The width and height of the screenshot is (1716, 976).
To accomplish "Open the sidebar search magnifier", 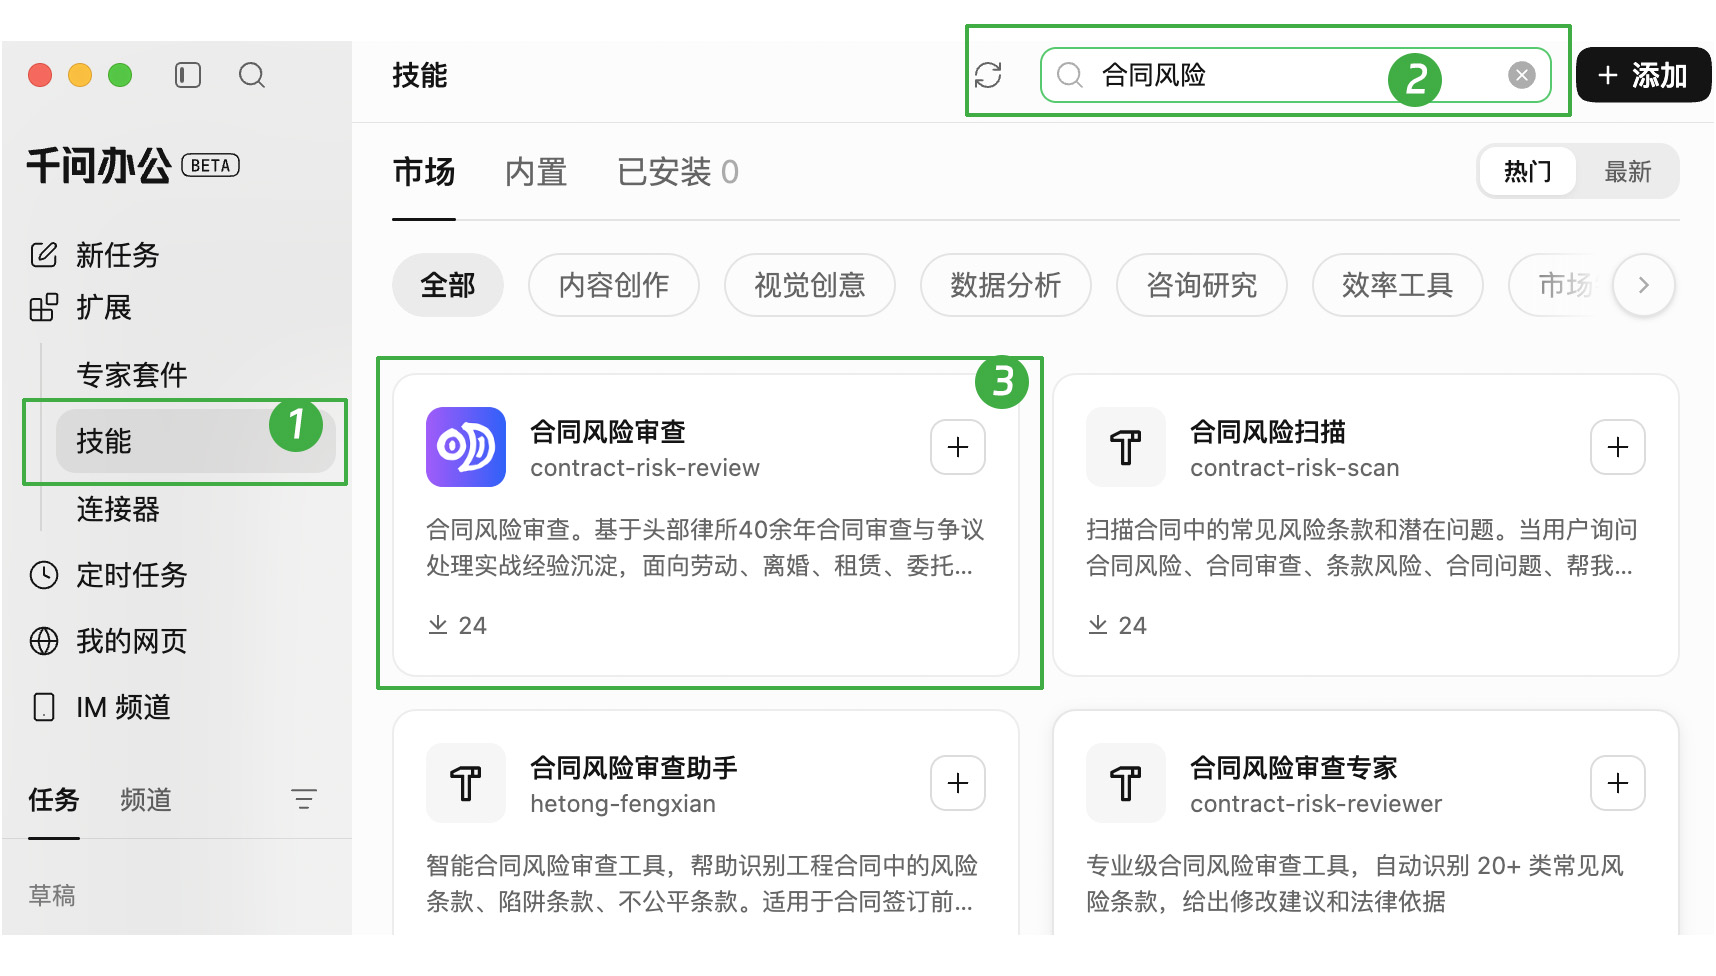I will pyautogui.click(x=252, y=75).
